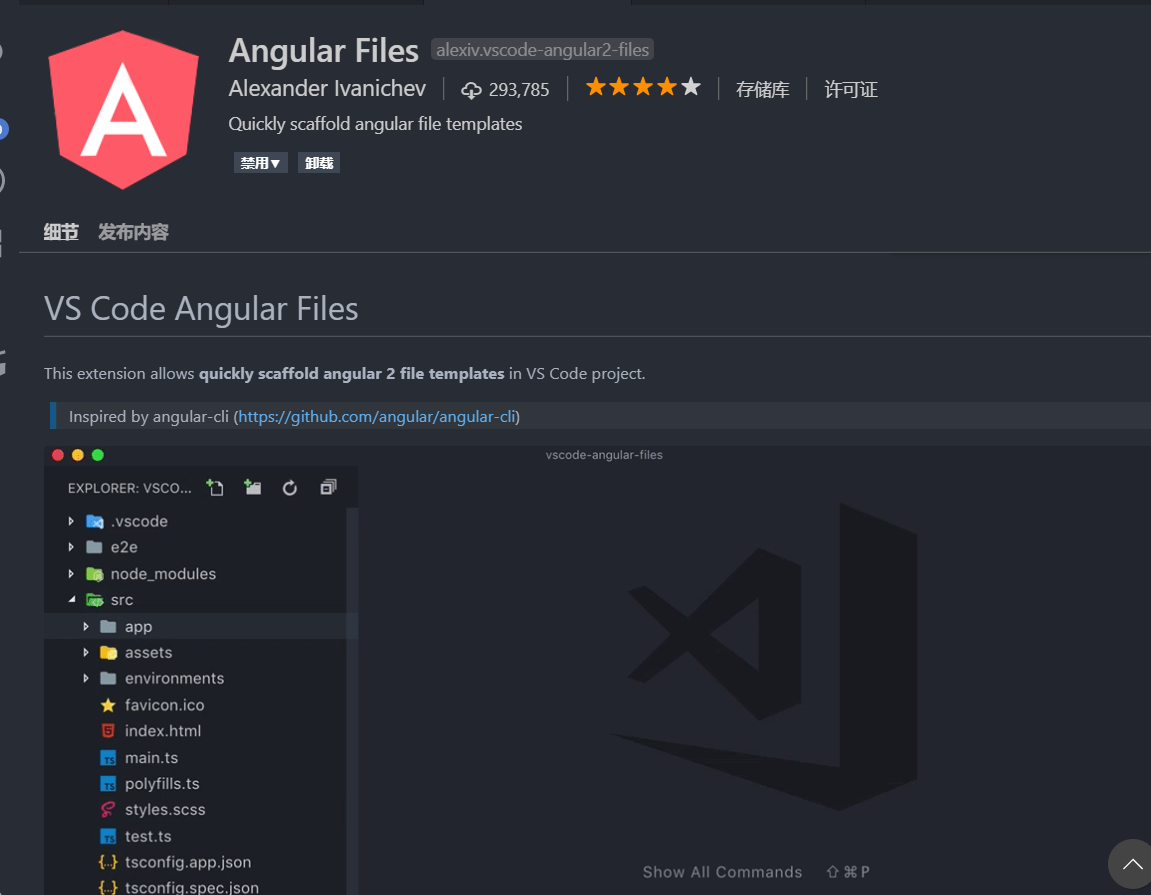Image resolution: width=1151 pixels, height=895 pixels.
Task: Expand the environments folder arrow
Action: tap(86, 678)
